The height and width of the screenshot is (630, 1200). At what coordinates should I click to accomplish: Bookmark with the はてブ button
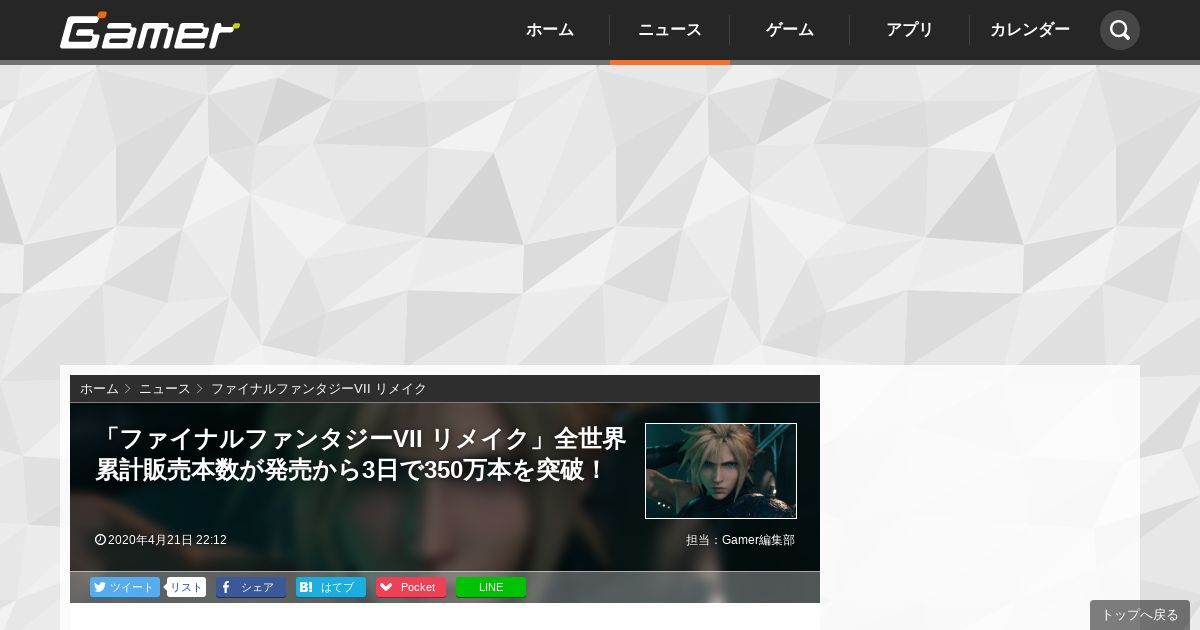[331, 587]
